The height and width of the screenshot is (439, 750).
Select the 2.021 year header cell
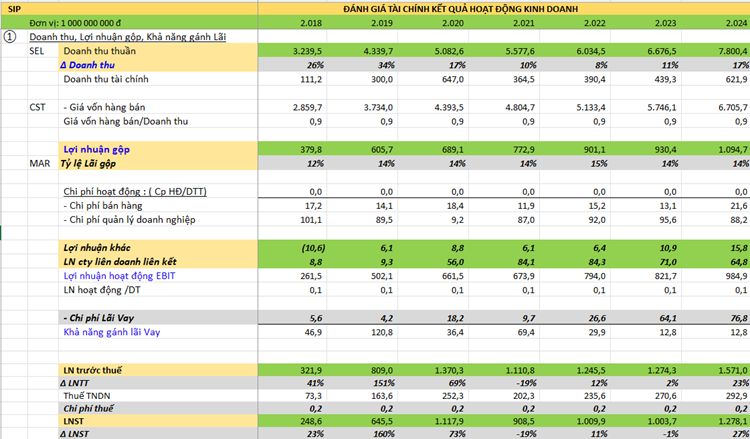pos(524,22)
